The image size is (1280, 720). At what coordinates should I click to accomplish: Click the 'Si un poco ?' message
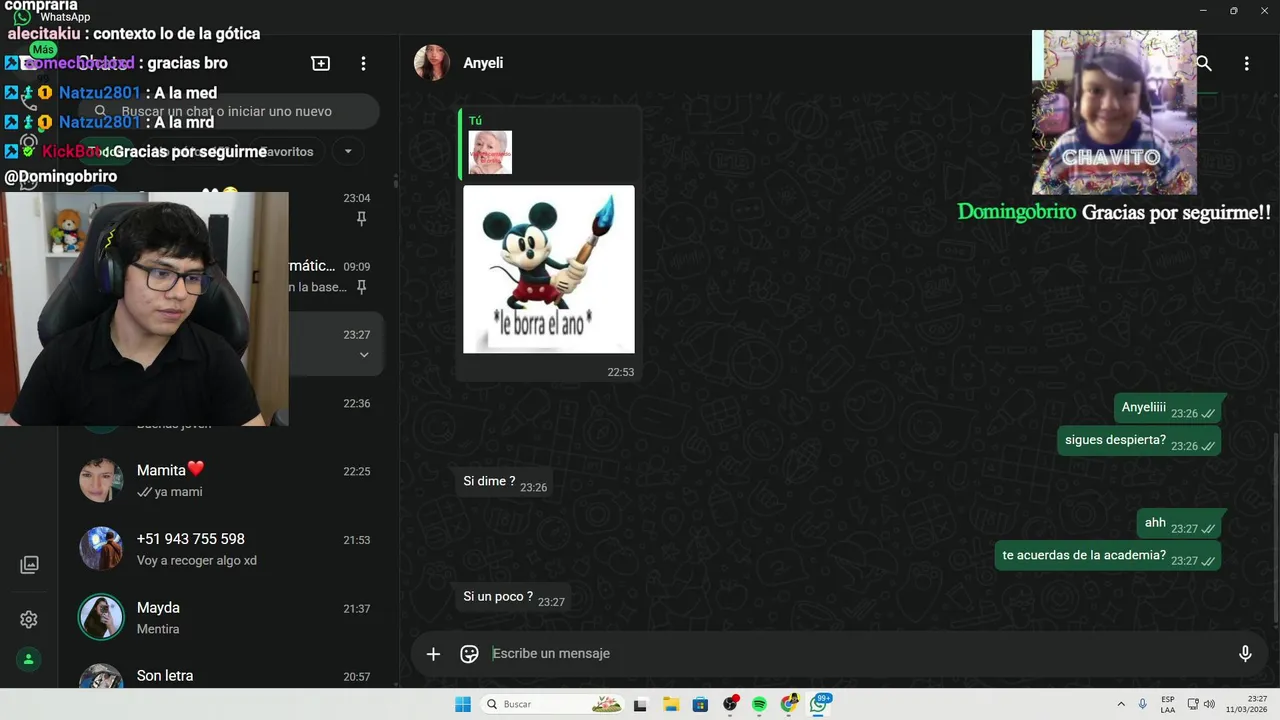(513, 598)
